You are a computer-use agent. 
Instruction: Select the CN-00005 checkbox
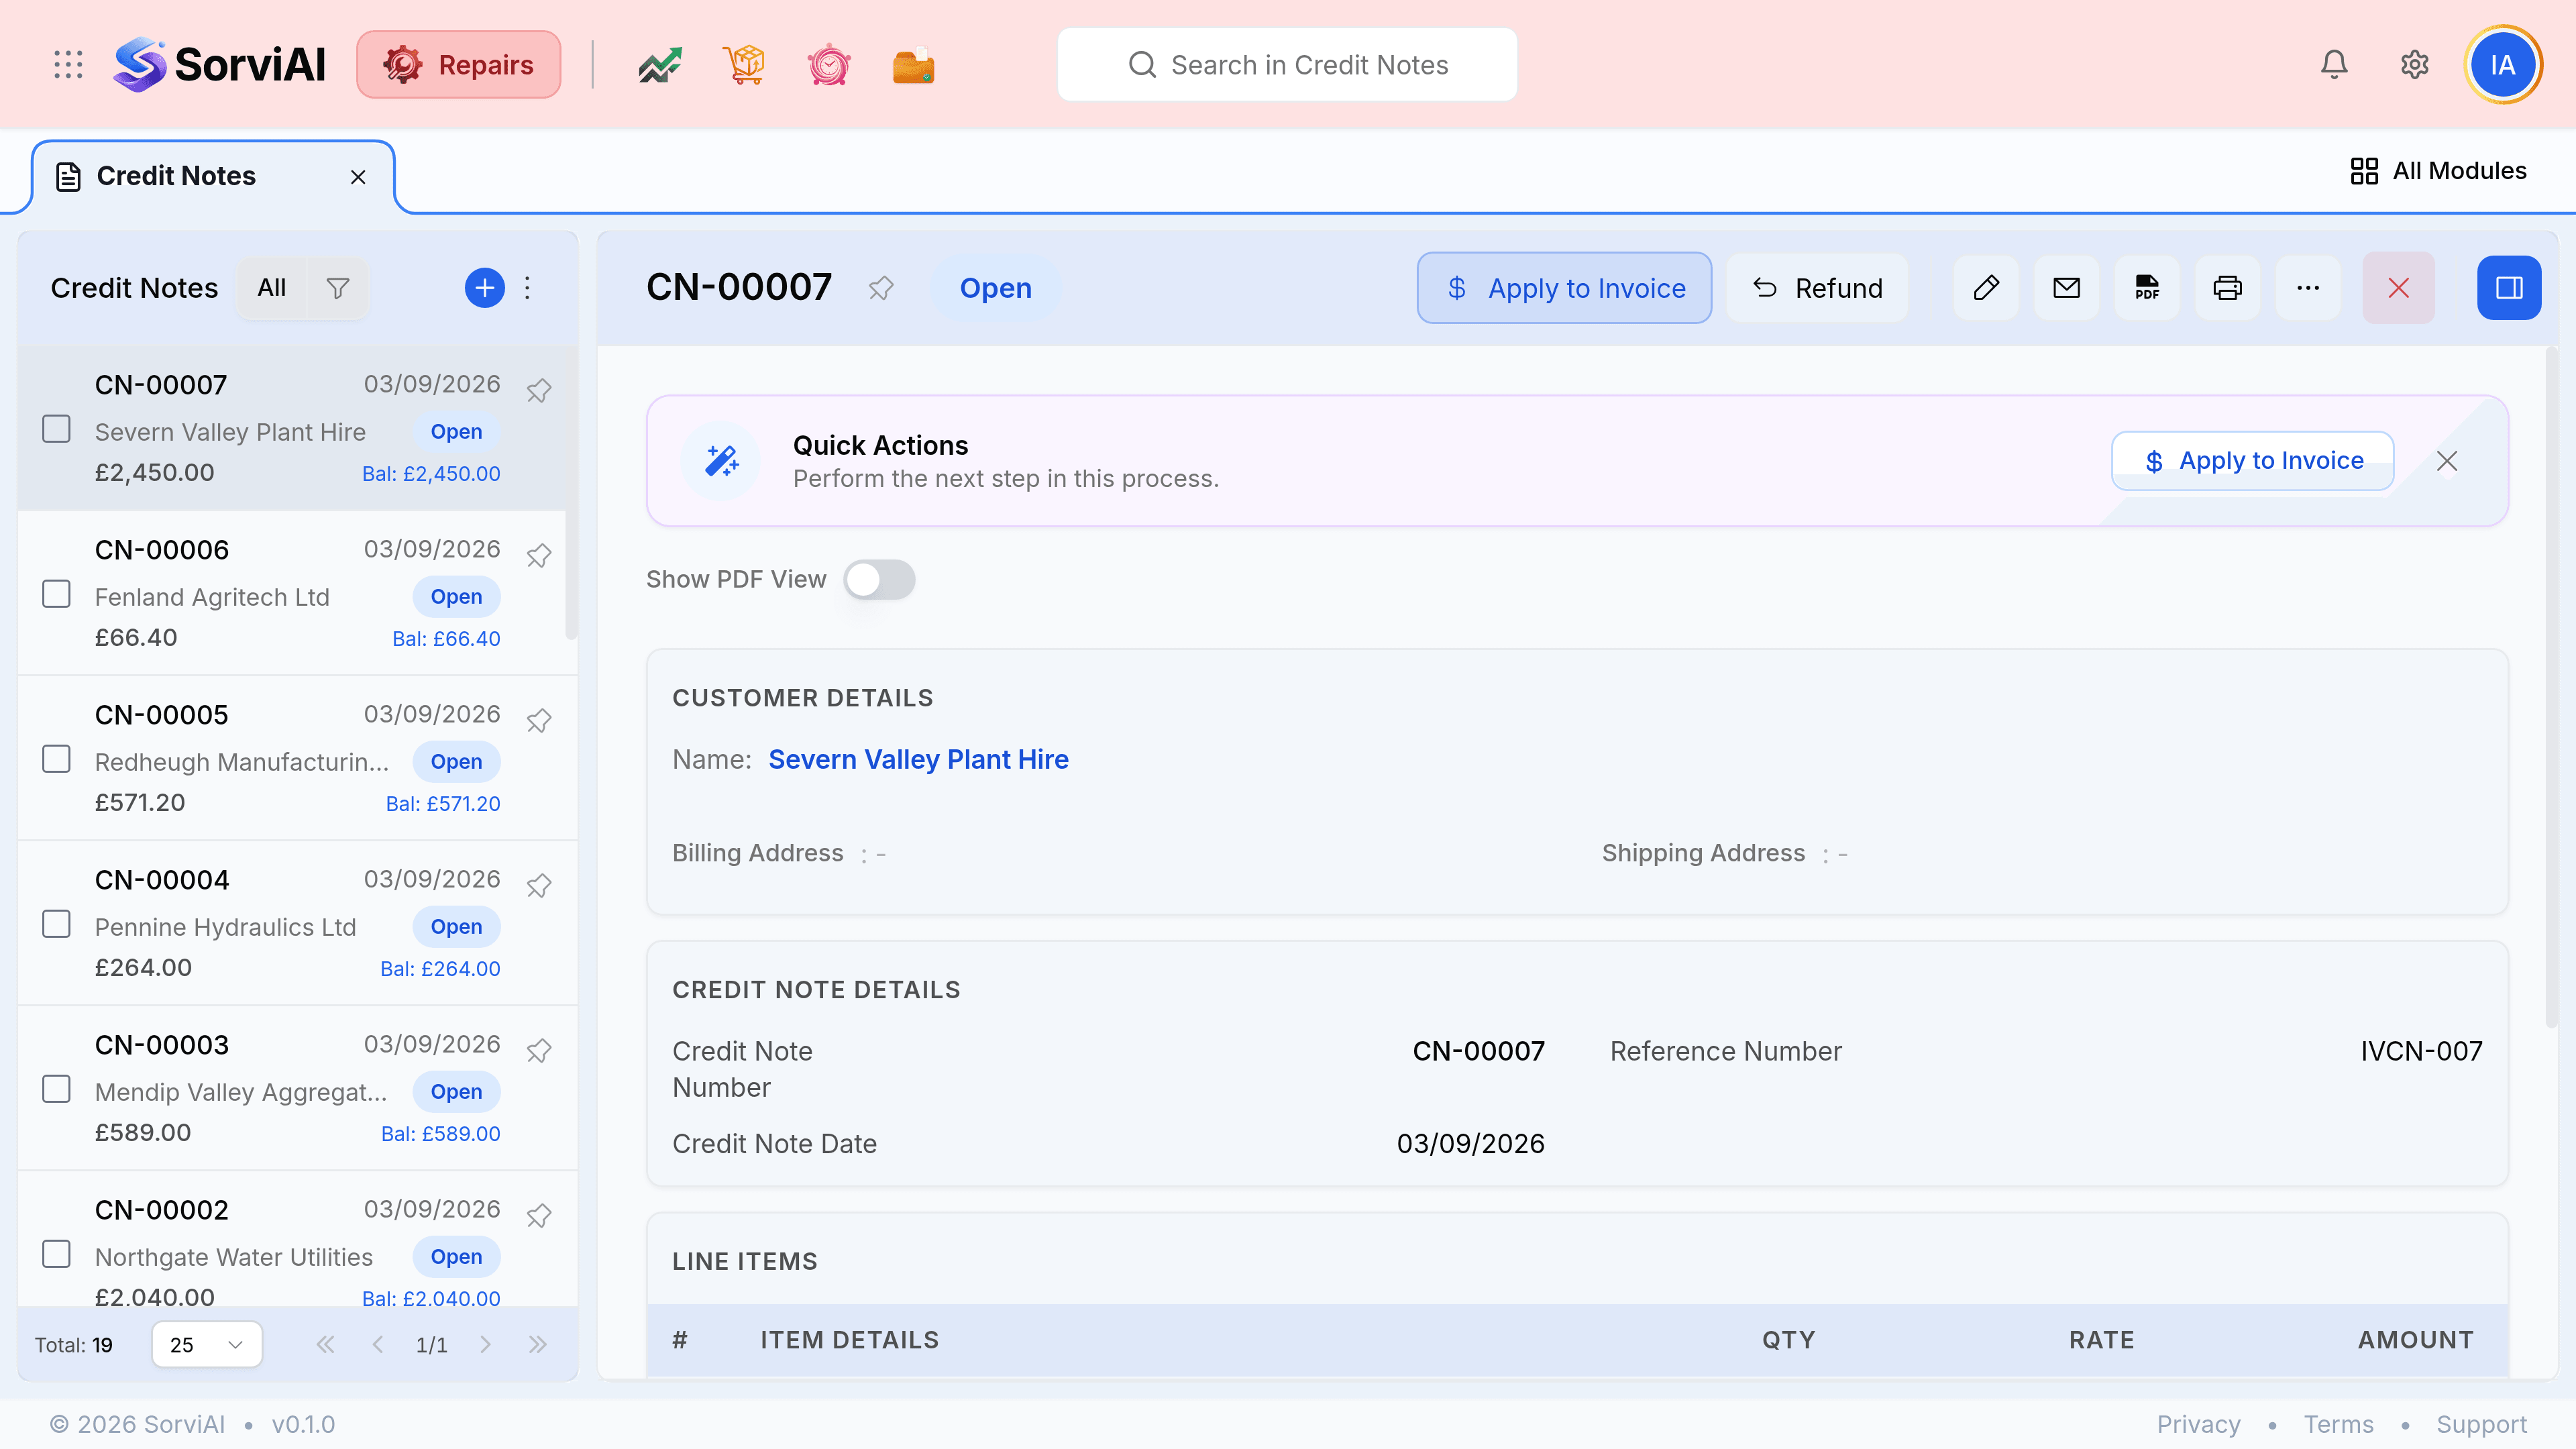tap(57, 759)
